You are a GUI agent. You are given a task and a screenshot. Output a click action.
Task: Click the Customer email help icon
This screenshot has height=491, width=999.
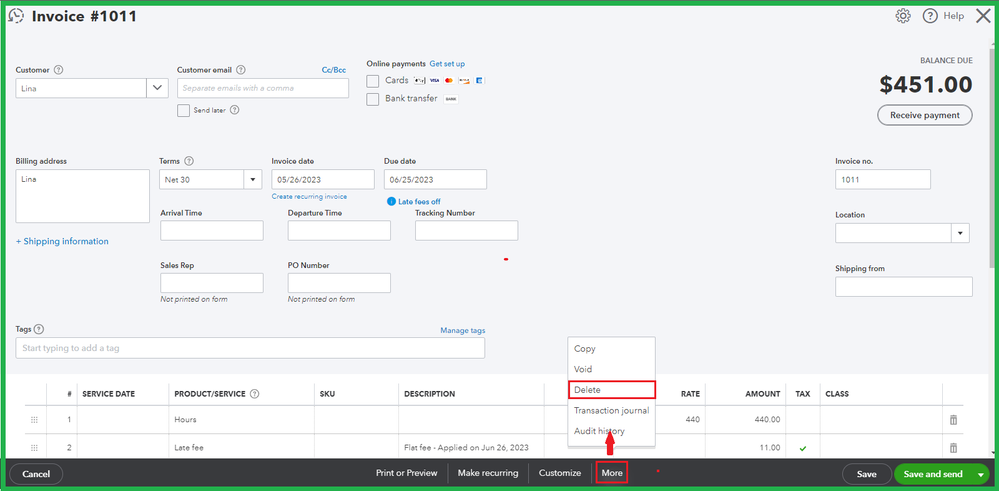pyautogui.click(x=241, y=70)
